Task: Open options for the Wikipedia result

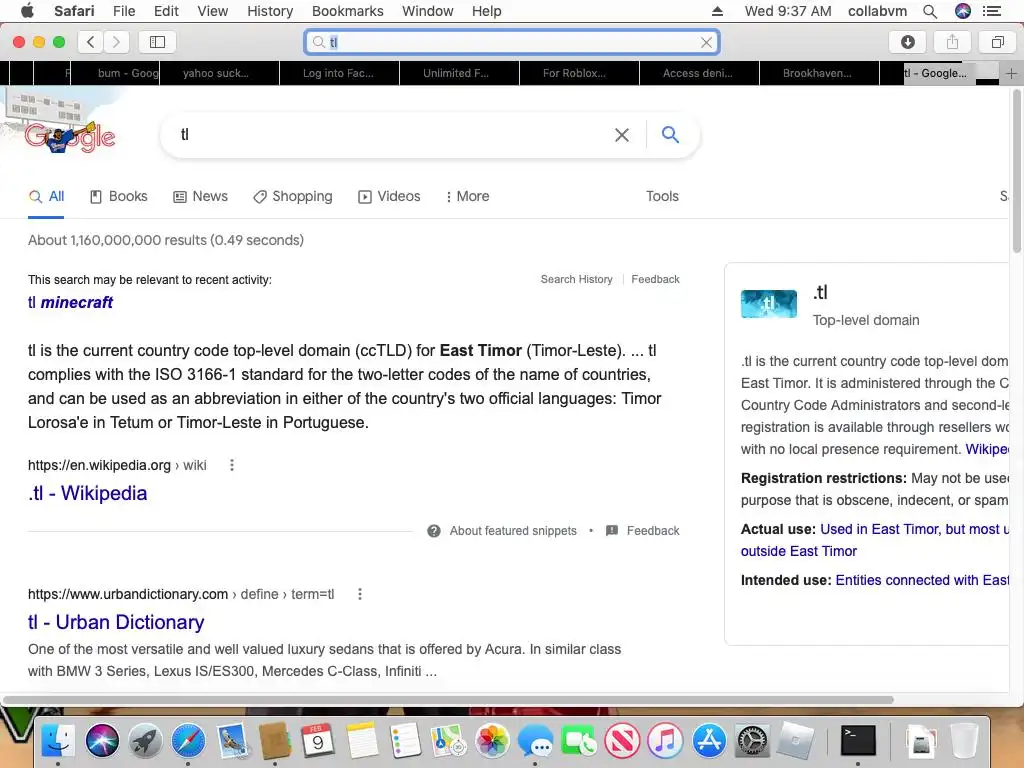Action: click(232, 465)
